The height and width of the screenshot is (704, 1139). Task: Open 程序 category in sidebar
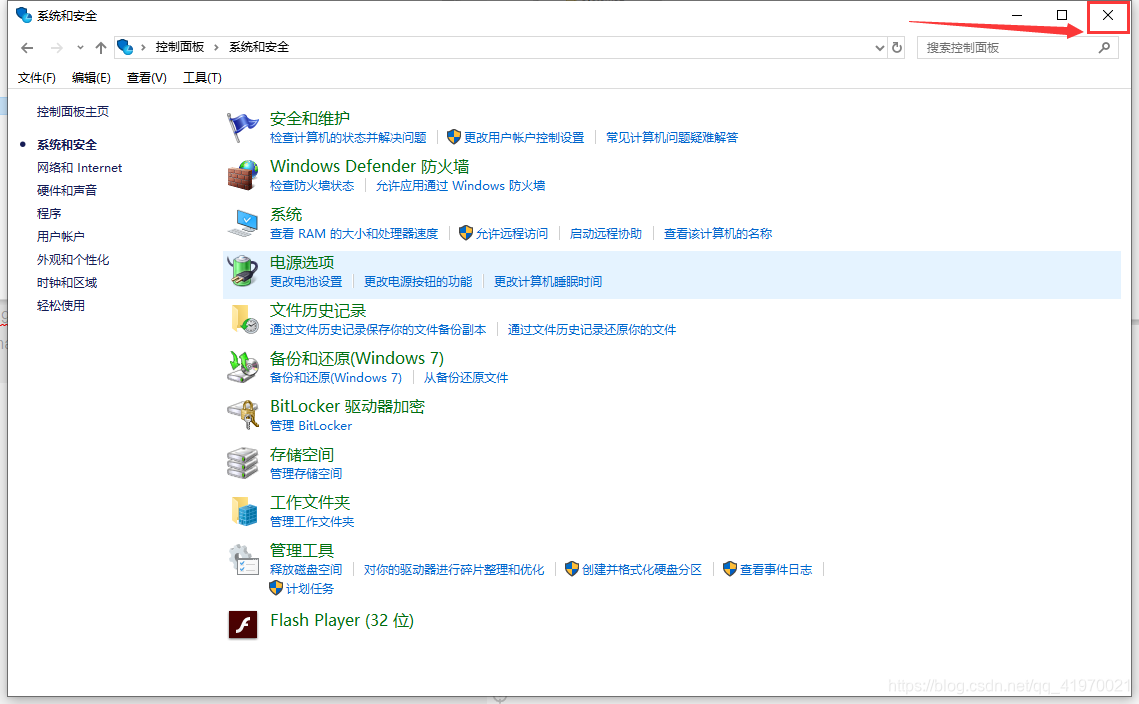click(49, 214)
